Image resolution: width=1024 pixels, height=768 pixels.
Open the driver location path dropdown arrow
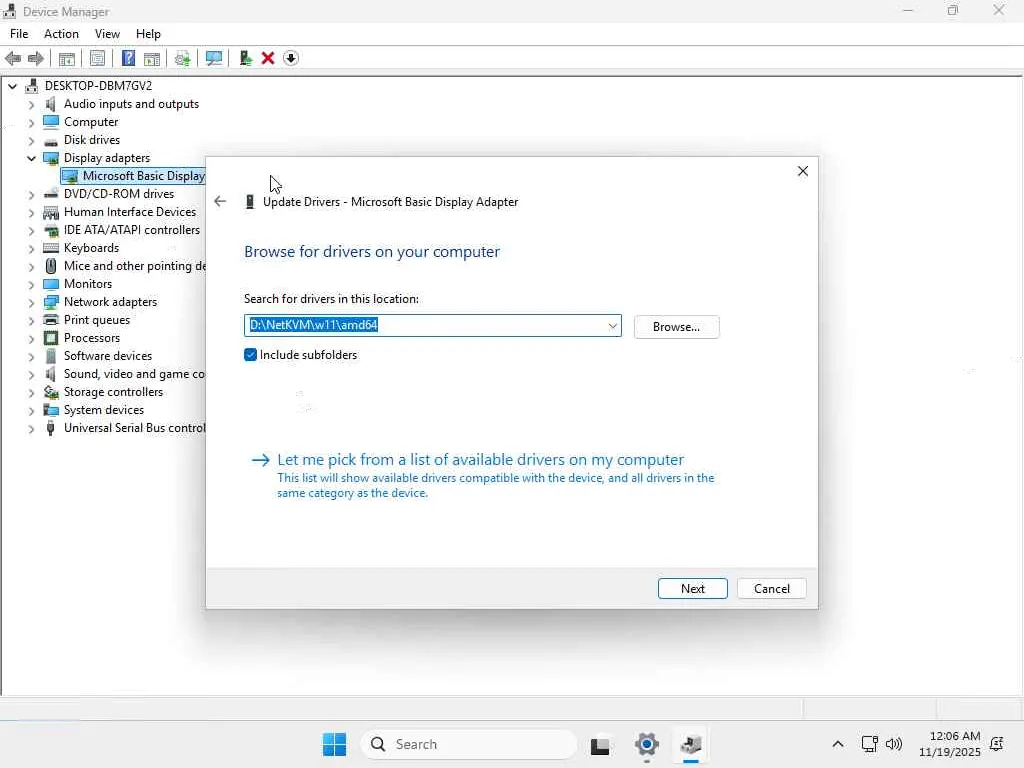(613, 326)
